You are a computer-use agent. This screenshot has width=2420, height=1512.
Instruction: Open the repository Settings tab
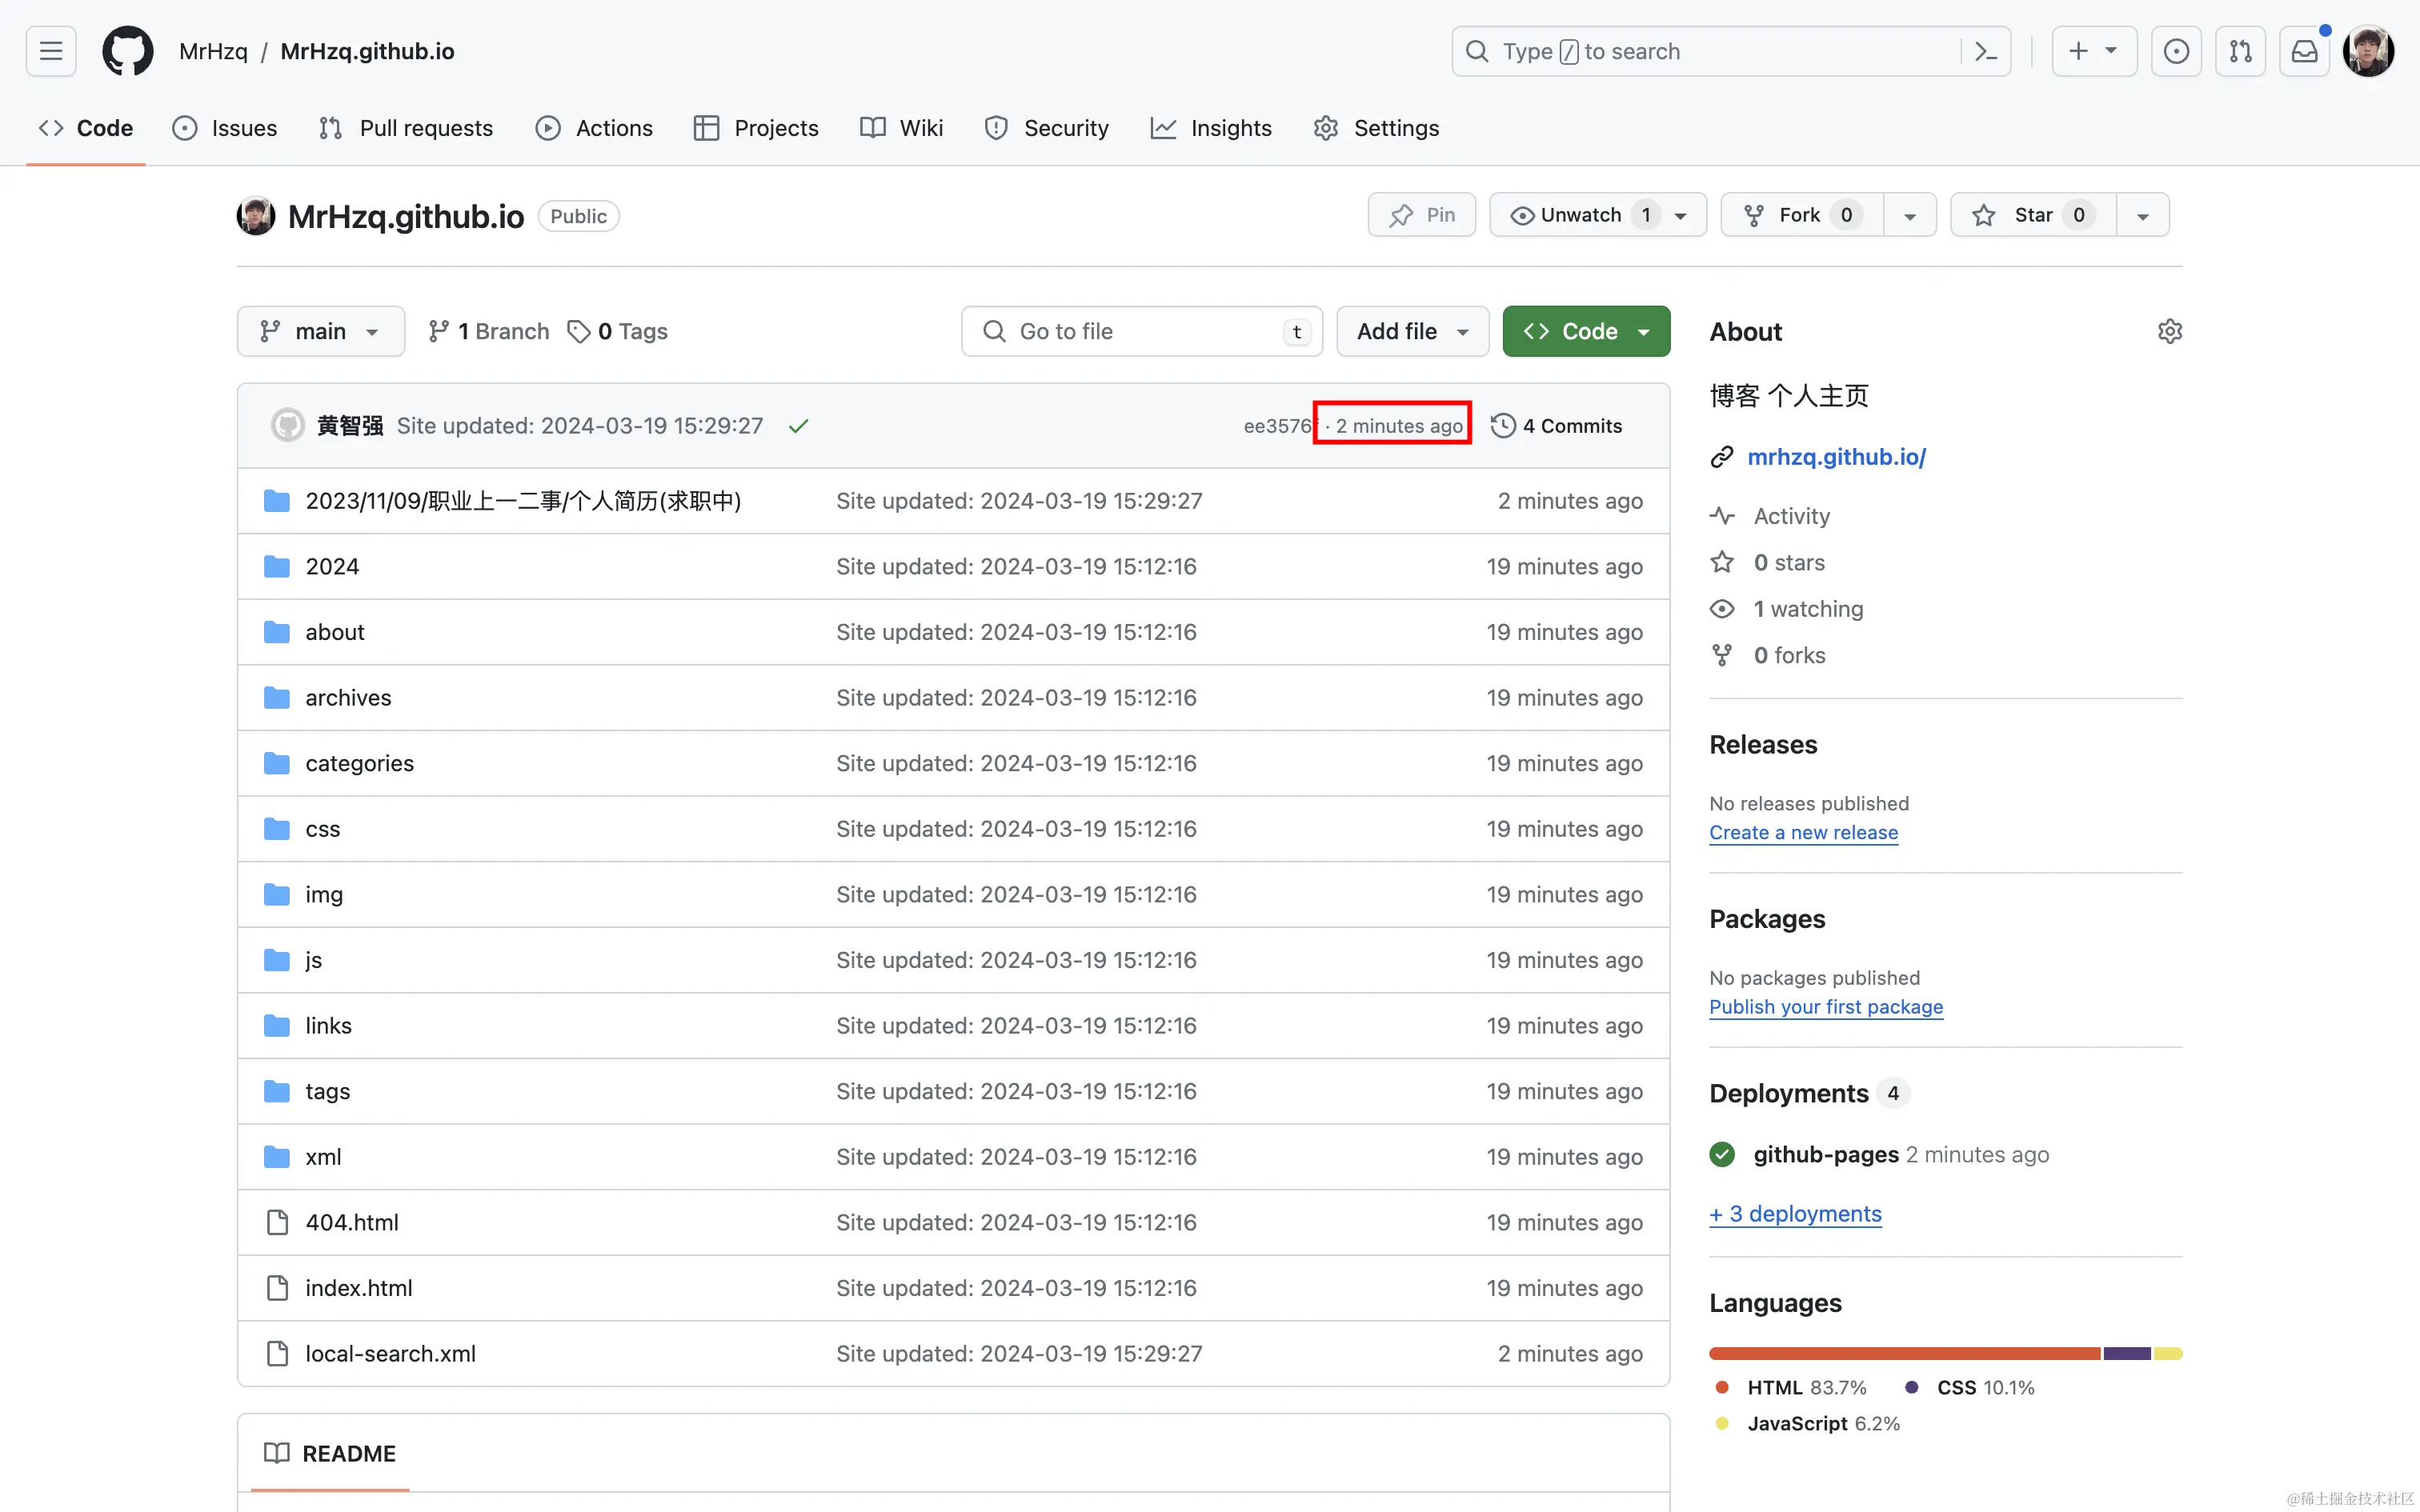[1376, 128]
